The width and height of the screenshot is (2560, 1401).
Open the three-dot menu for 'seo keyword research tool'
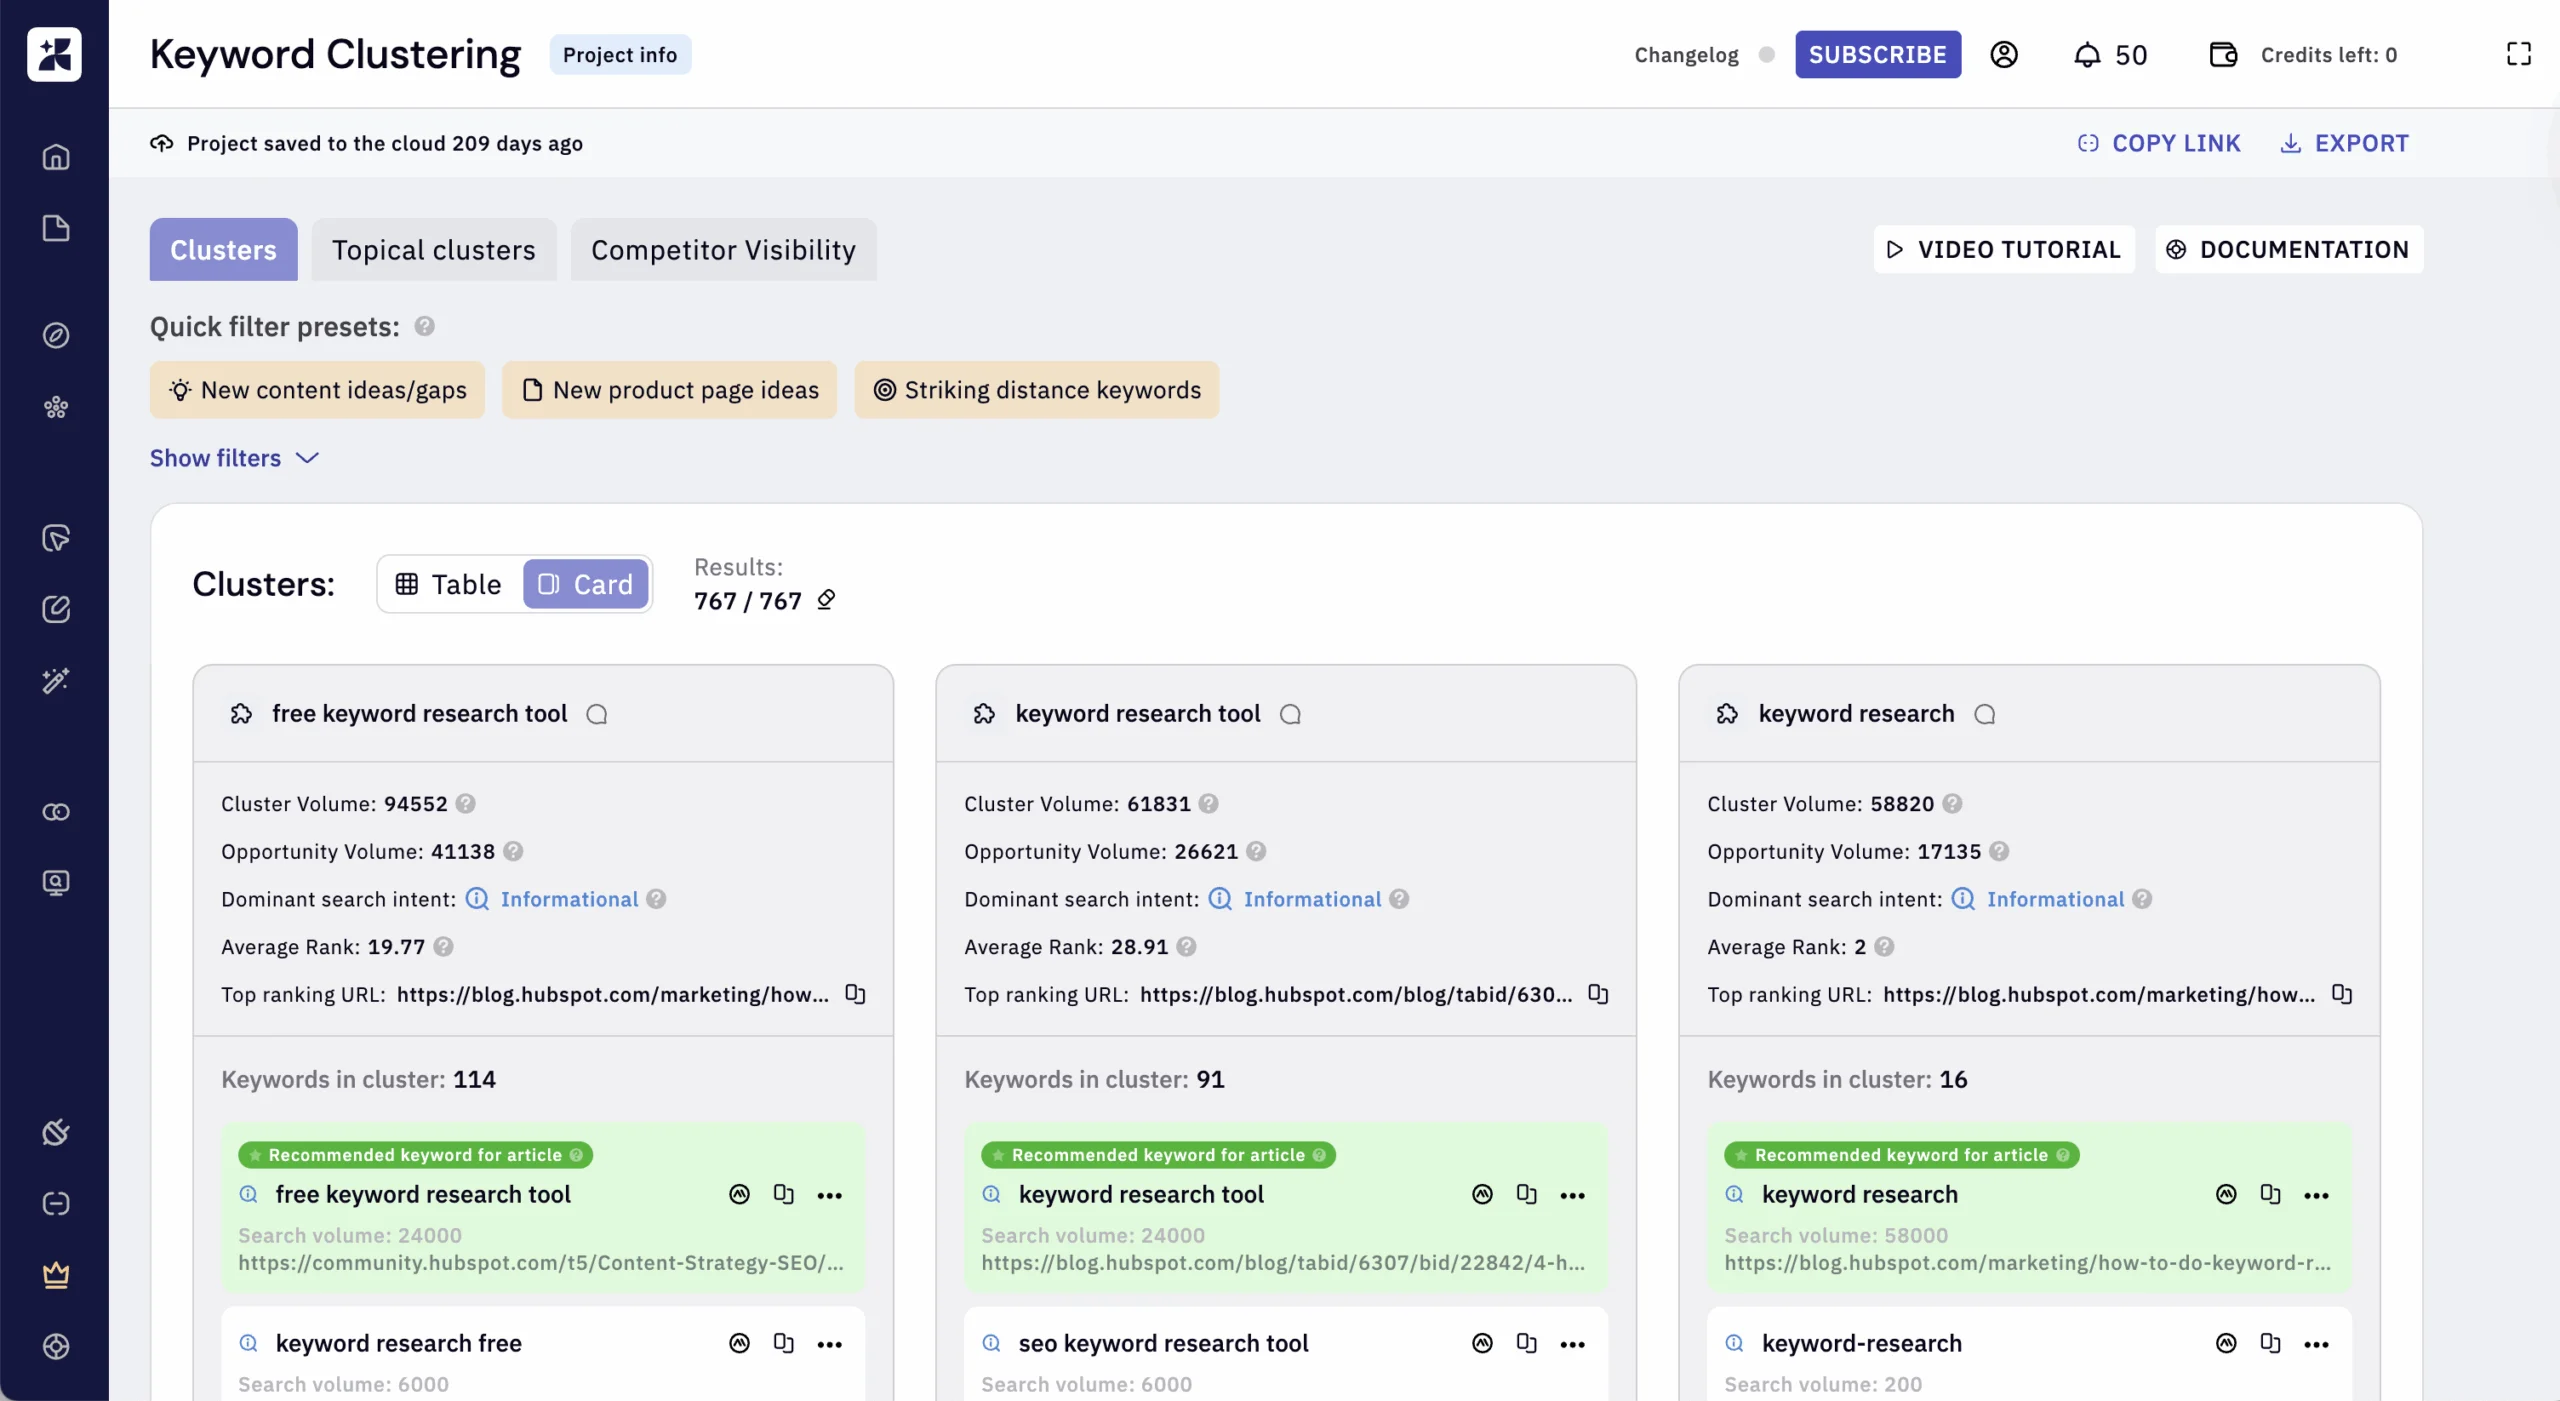point(1572,1343)
